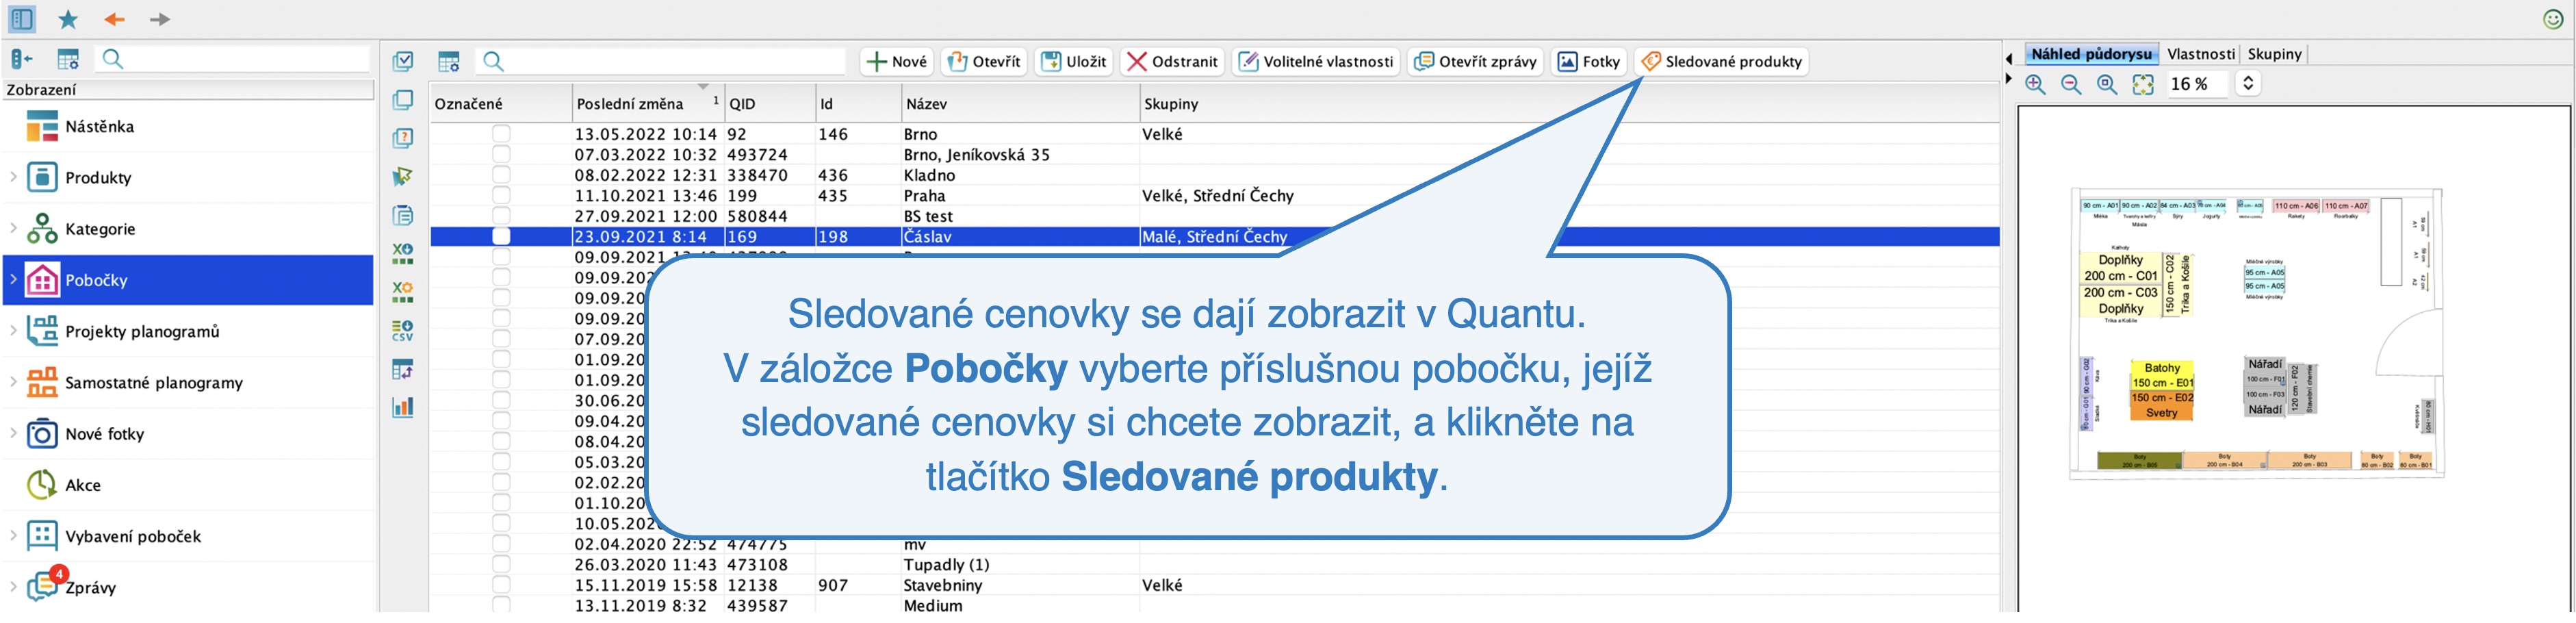Go back with the orange arrow

[x=114, y=19]
